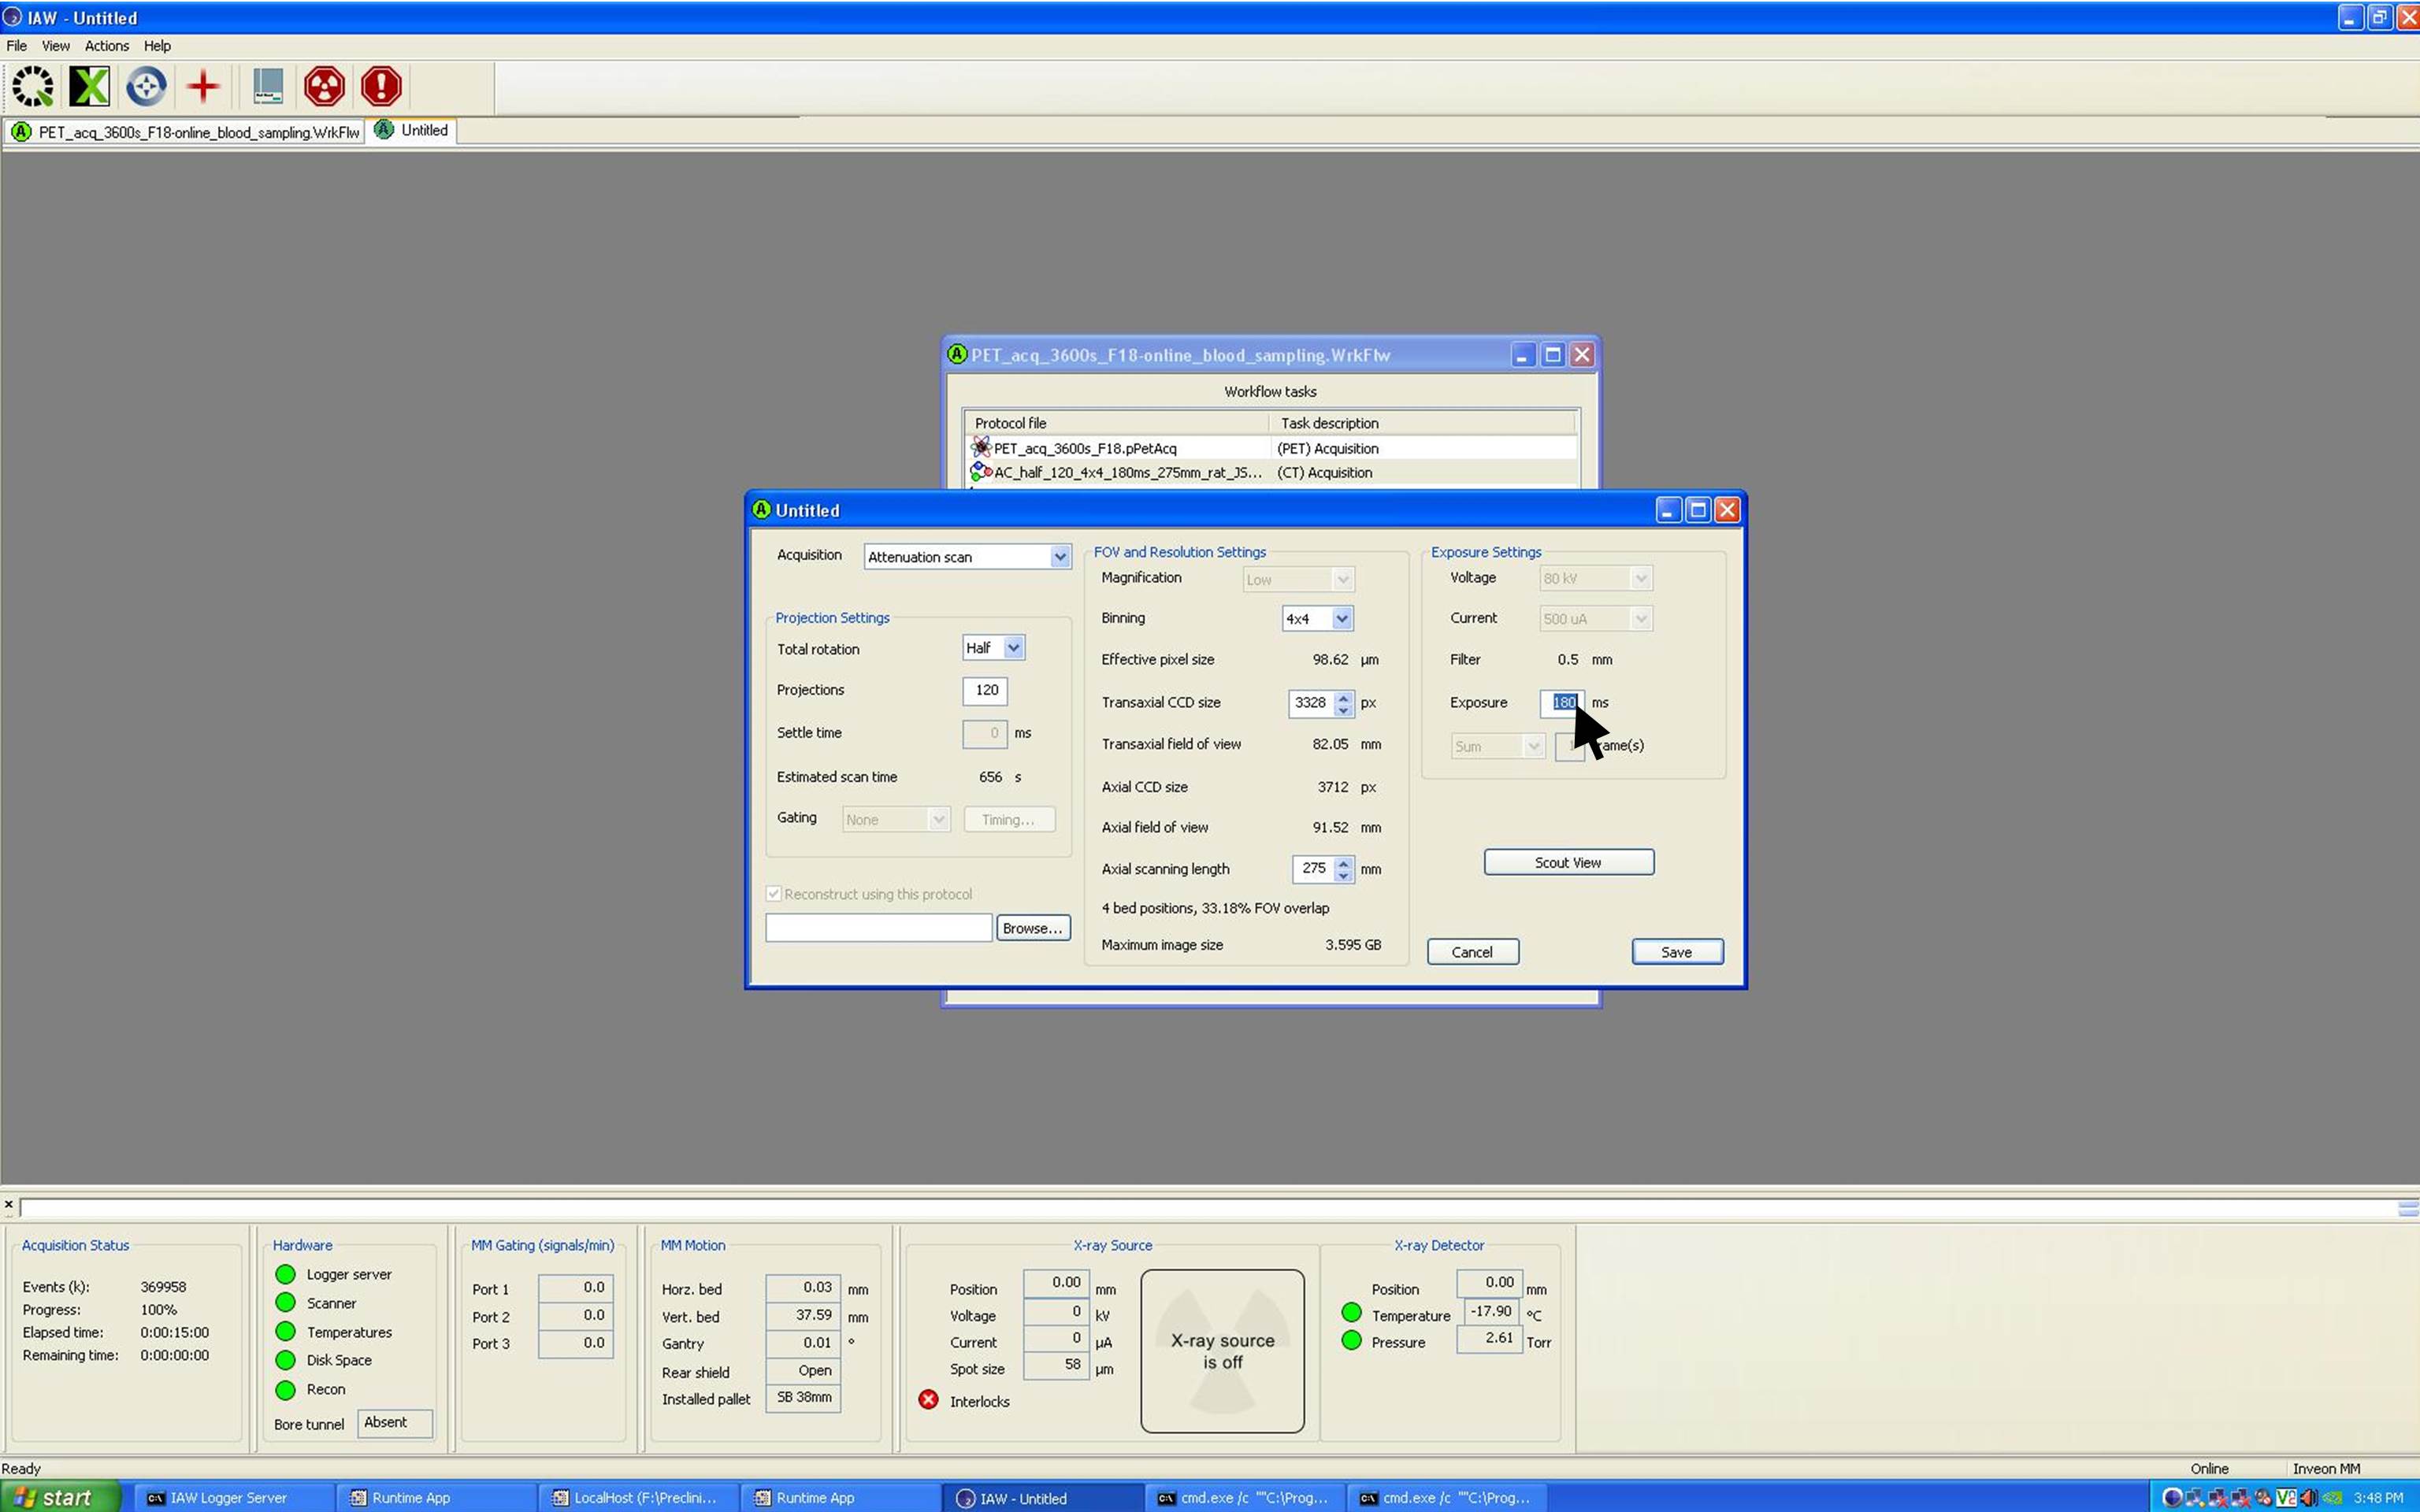Click the gray panel layout toolbar icon

click(x=267, y=86)
